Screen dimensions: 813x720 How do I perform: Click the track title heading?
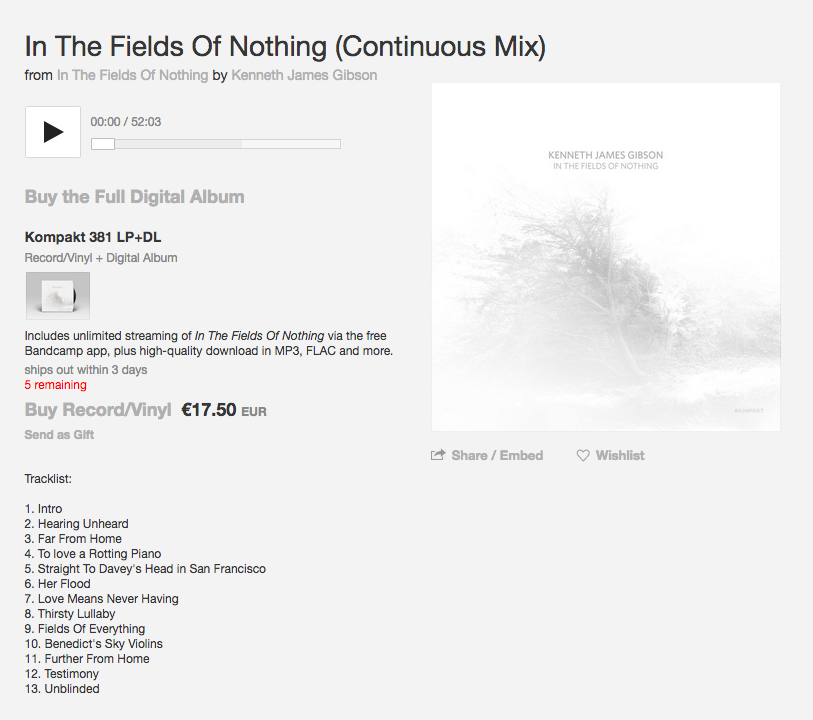click(285, 46)
